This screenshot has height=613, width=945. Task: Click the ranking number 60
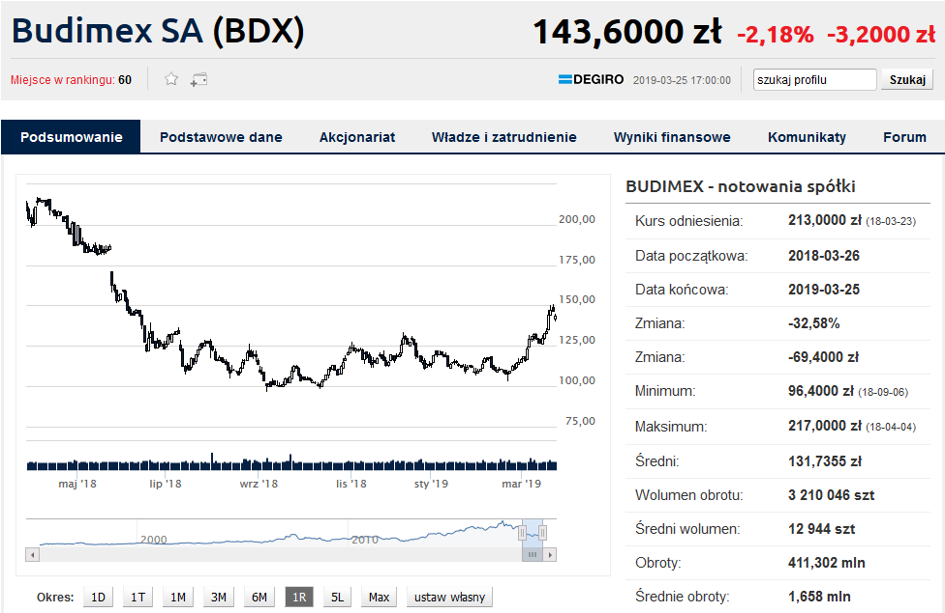click(125, 80)
